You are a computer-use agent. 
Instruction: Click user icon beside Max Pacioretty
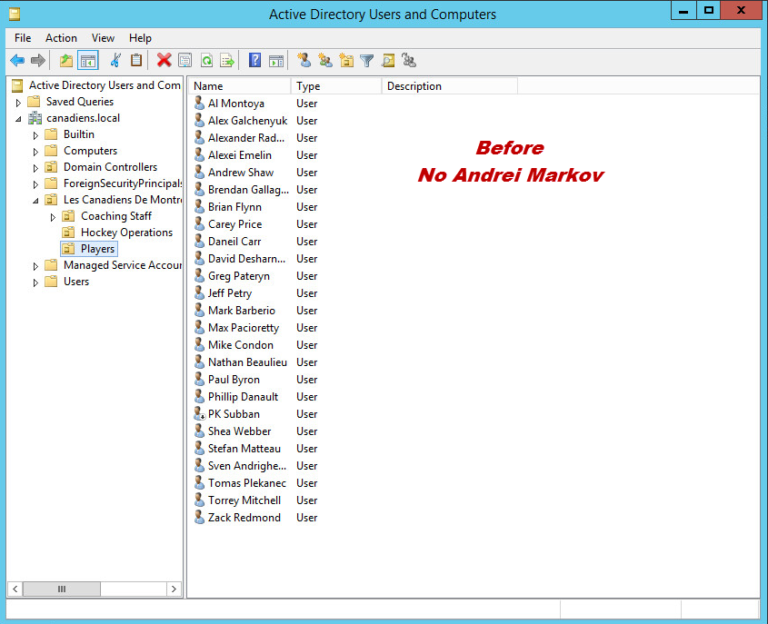(x=199, y=327)
